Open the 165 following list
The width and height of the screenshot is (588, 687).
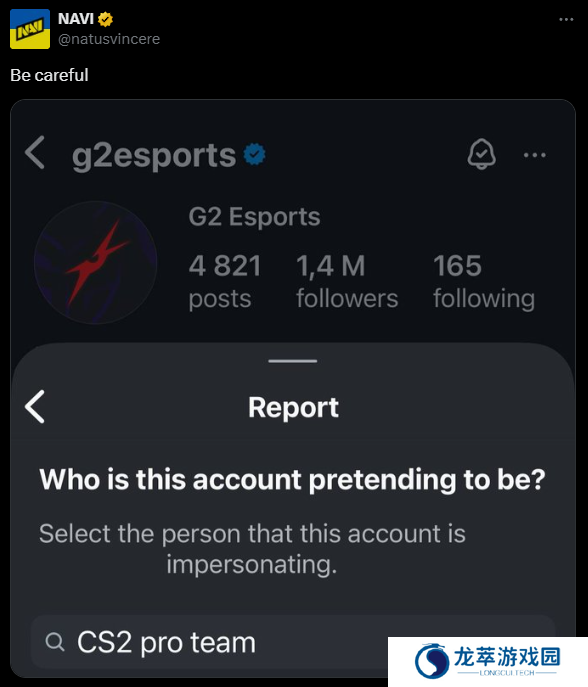click(x=484, y=281)
